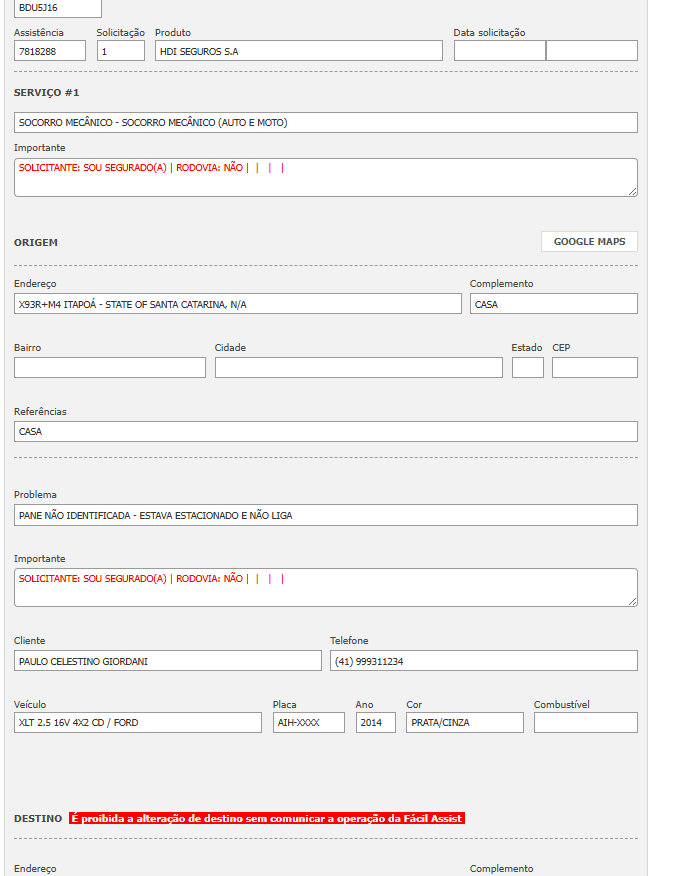Viewport: 684px width, 876px height.
Task: Focus the empty Bairro field
Action: click(110, 368)
